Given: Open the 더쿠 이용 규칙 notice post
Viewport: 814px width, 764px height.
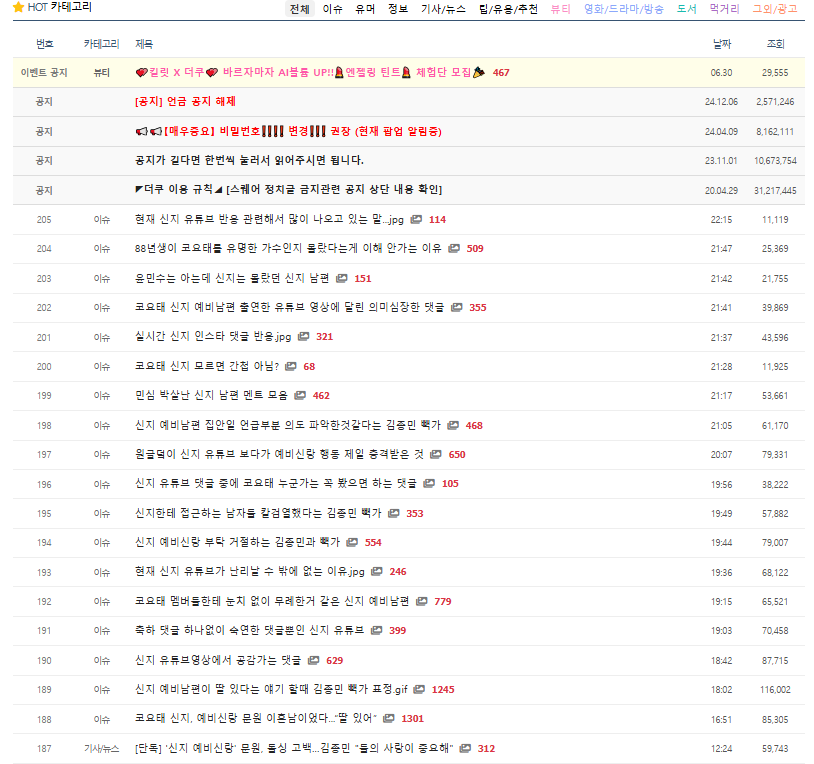Looking at the screenshot, I should [x=288, y=190].
